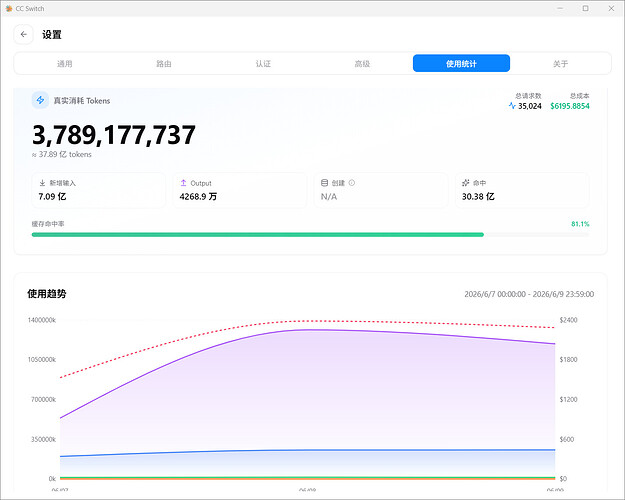Image resolution: width=625 pixels, height=500 pixels.
Task: Click the 7.09 亿 input value
Action: [52, 197]
